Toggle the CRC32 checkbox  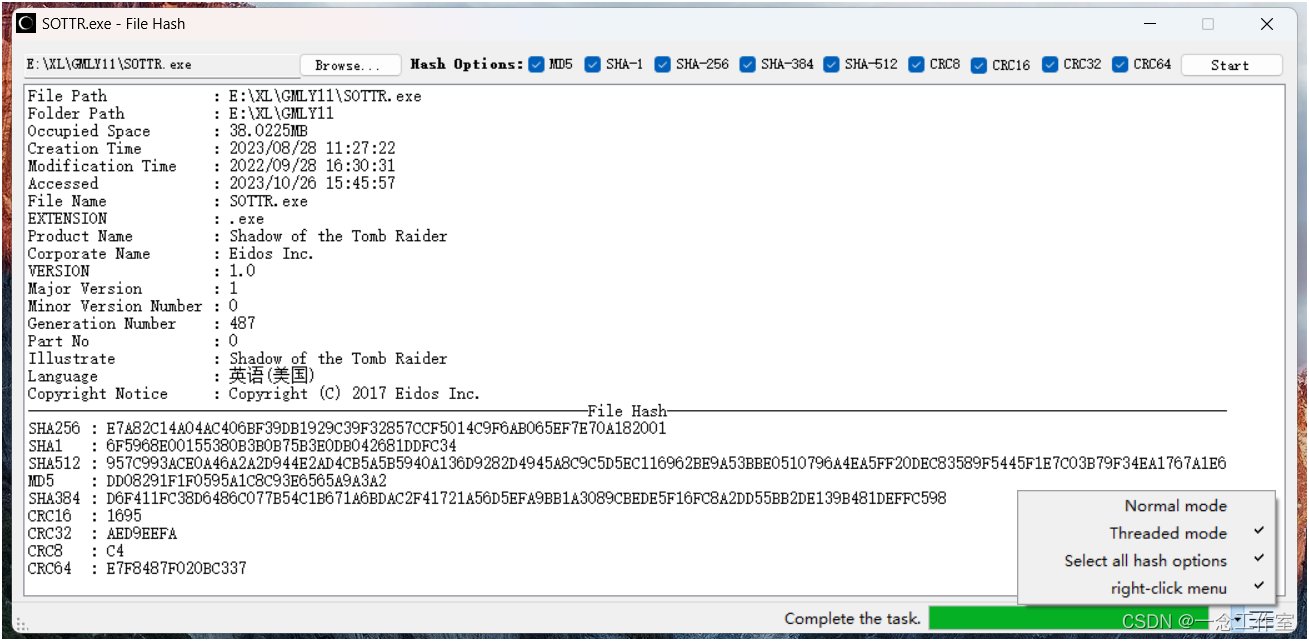point(1050,64)
